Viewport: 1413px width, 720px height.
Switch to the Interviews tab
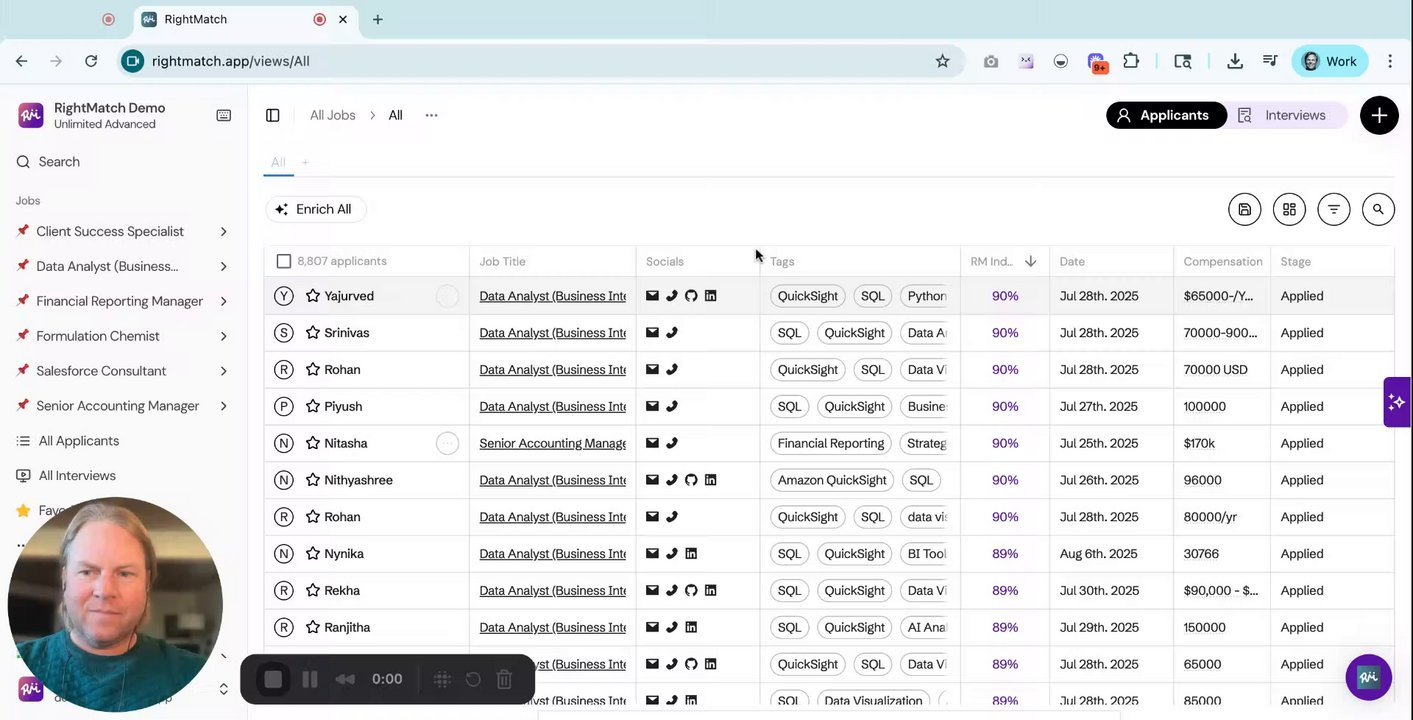point(1282,115)
